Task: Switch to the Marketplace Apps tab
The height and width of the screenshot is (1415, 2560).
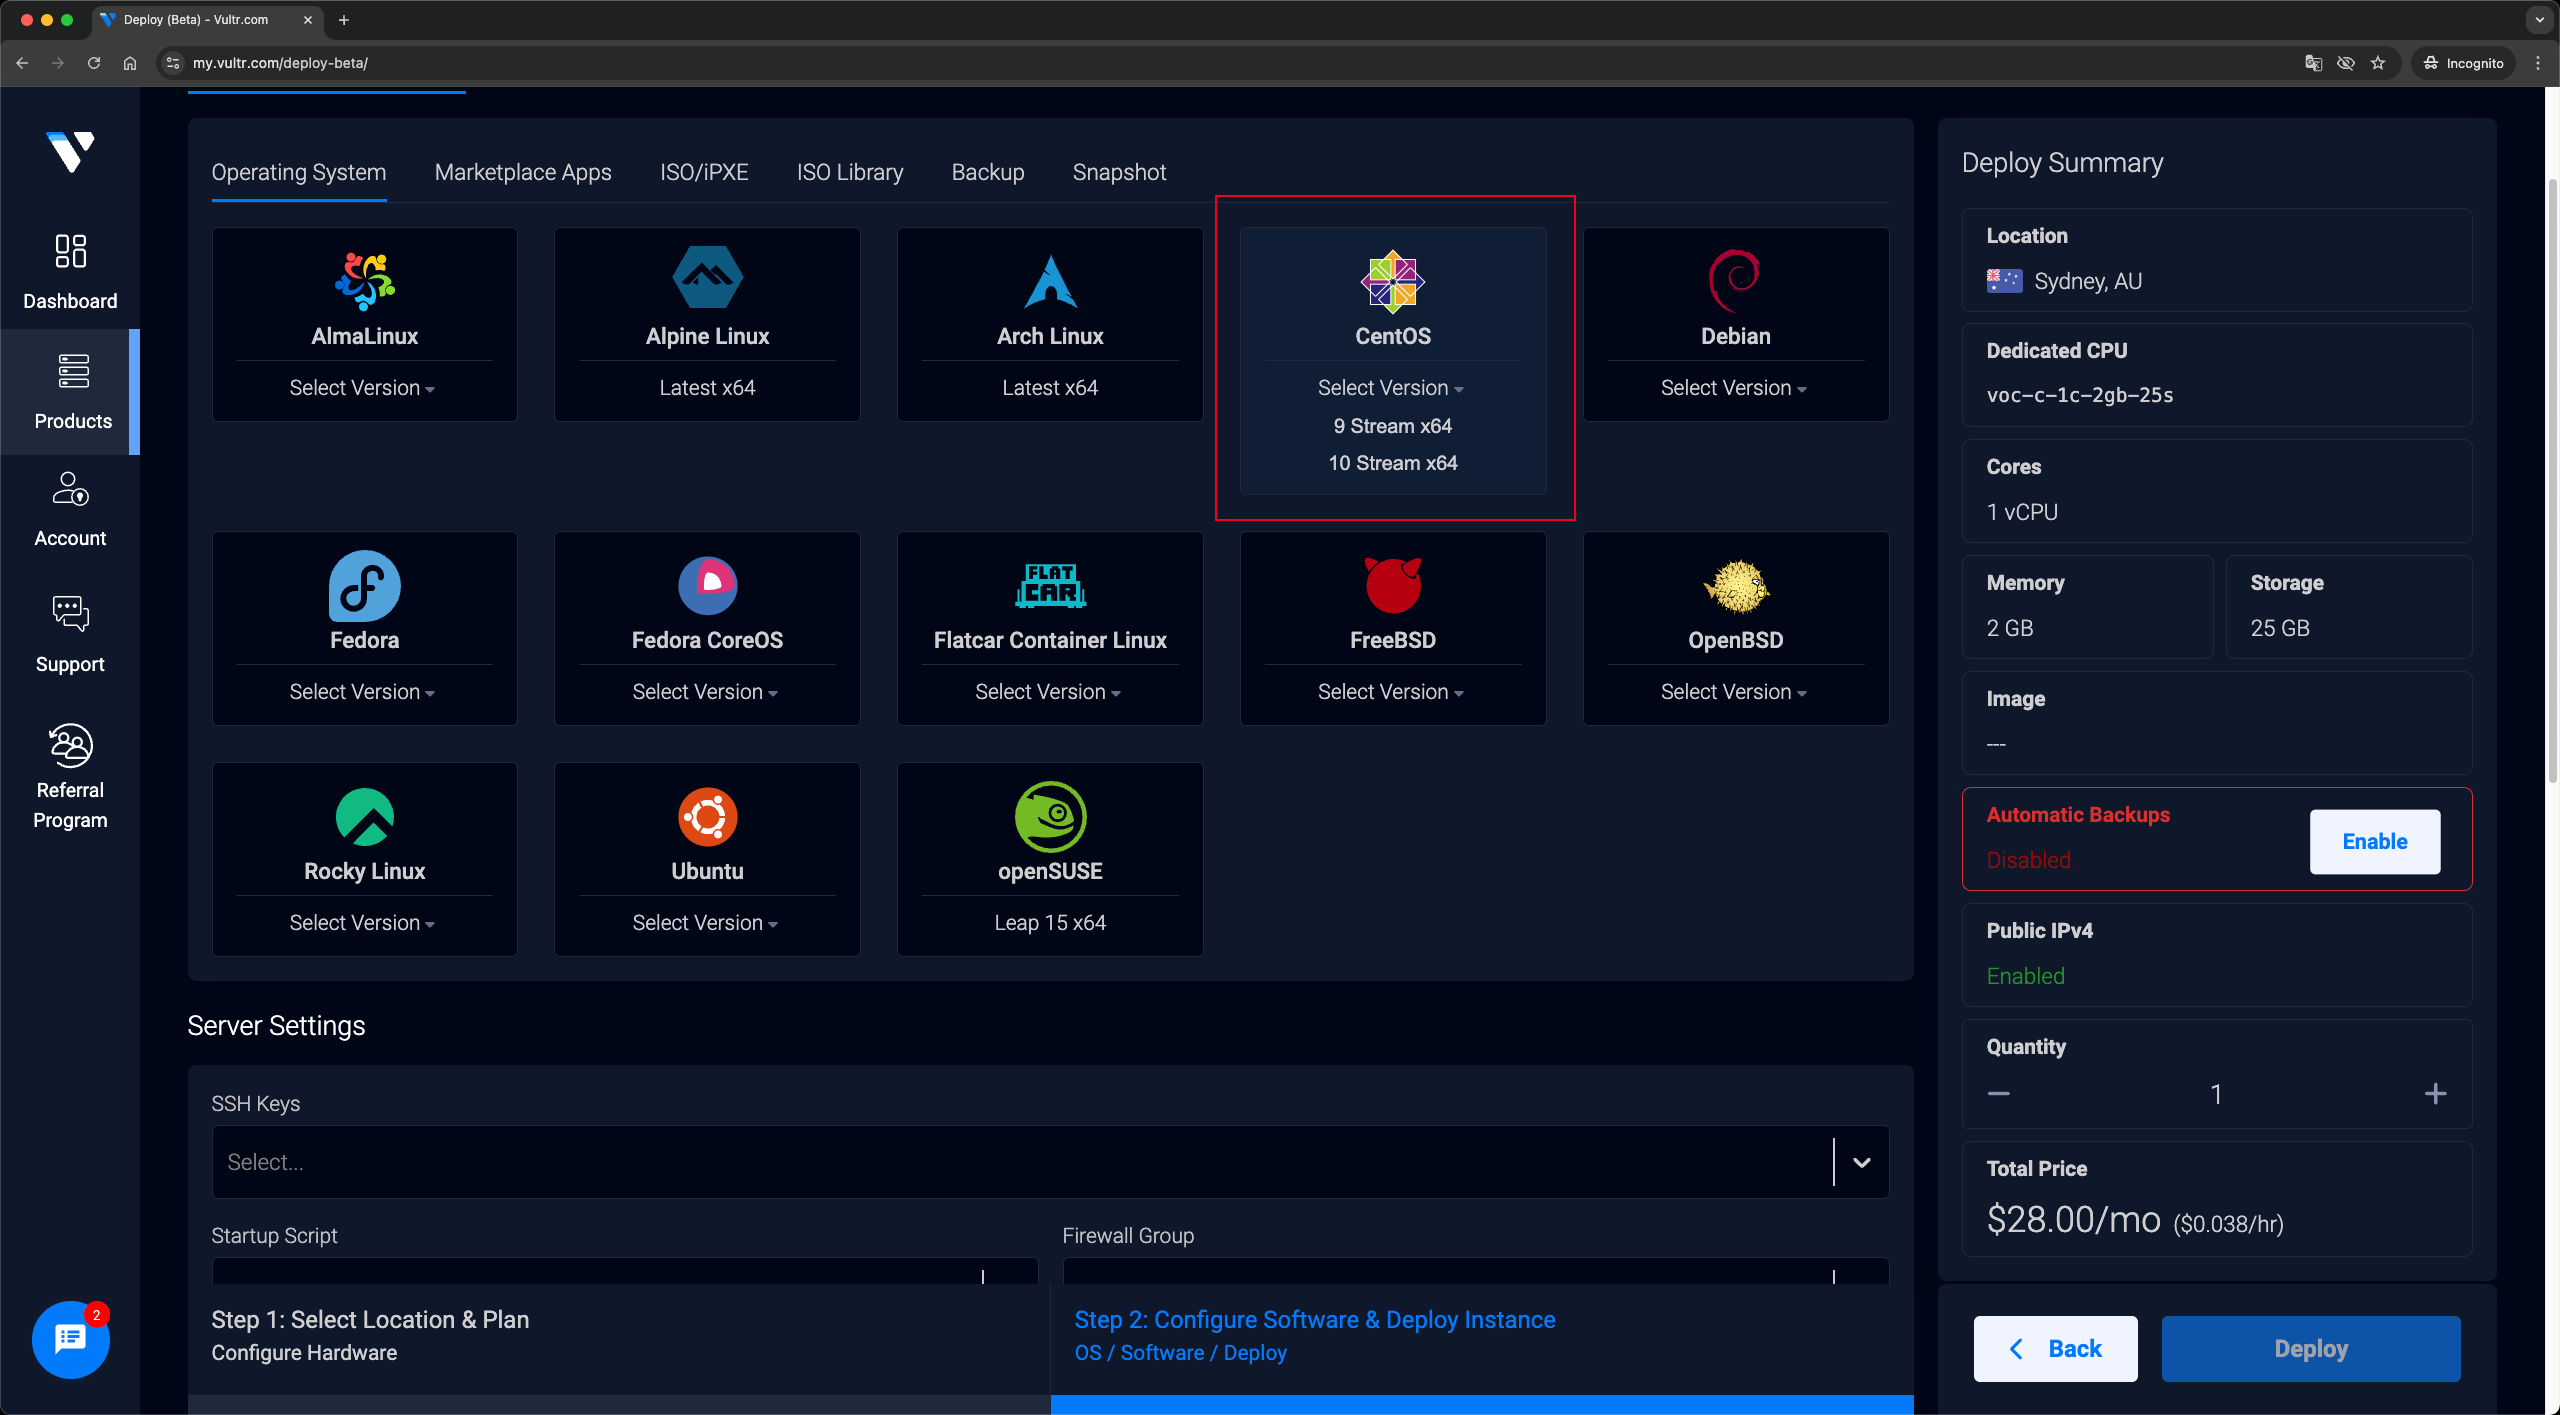Action: coord(523,172)
